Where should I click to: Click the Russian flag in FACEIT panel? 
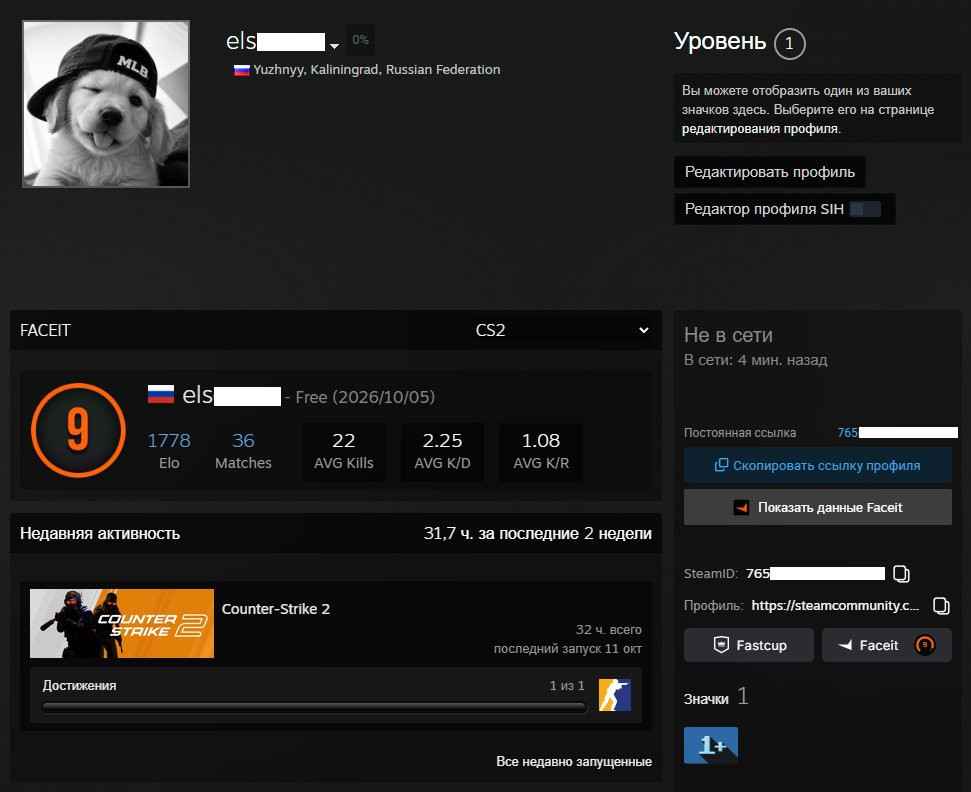[x=161, y=394]
